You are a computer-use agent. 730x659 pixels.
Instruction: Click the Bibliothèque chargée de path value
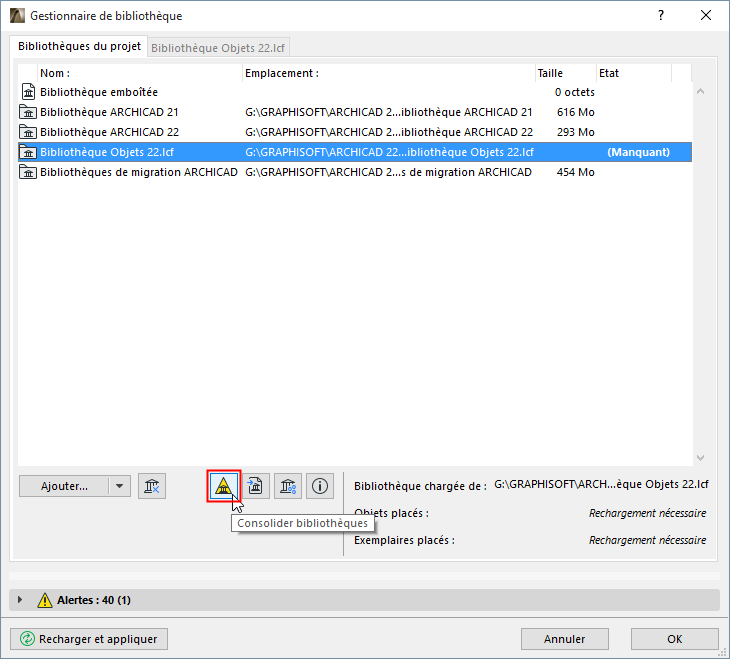point(601,484)
